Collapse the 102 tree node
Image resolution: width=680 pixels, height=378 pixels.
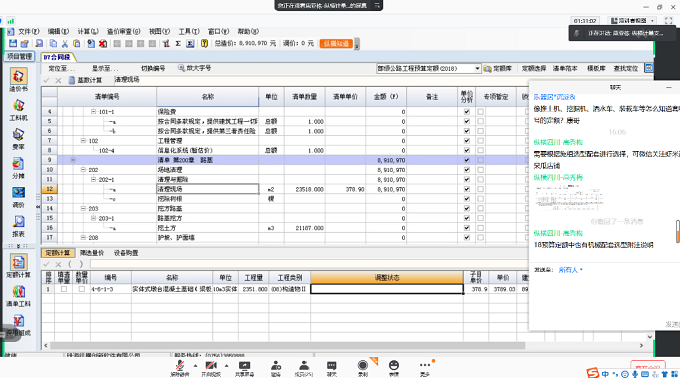click(83, 141)
